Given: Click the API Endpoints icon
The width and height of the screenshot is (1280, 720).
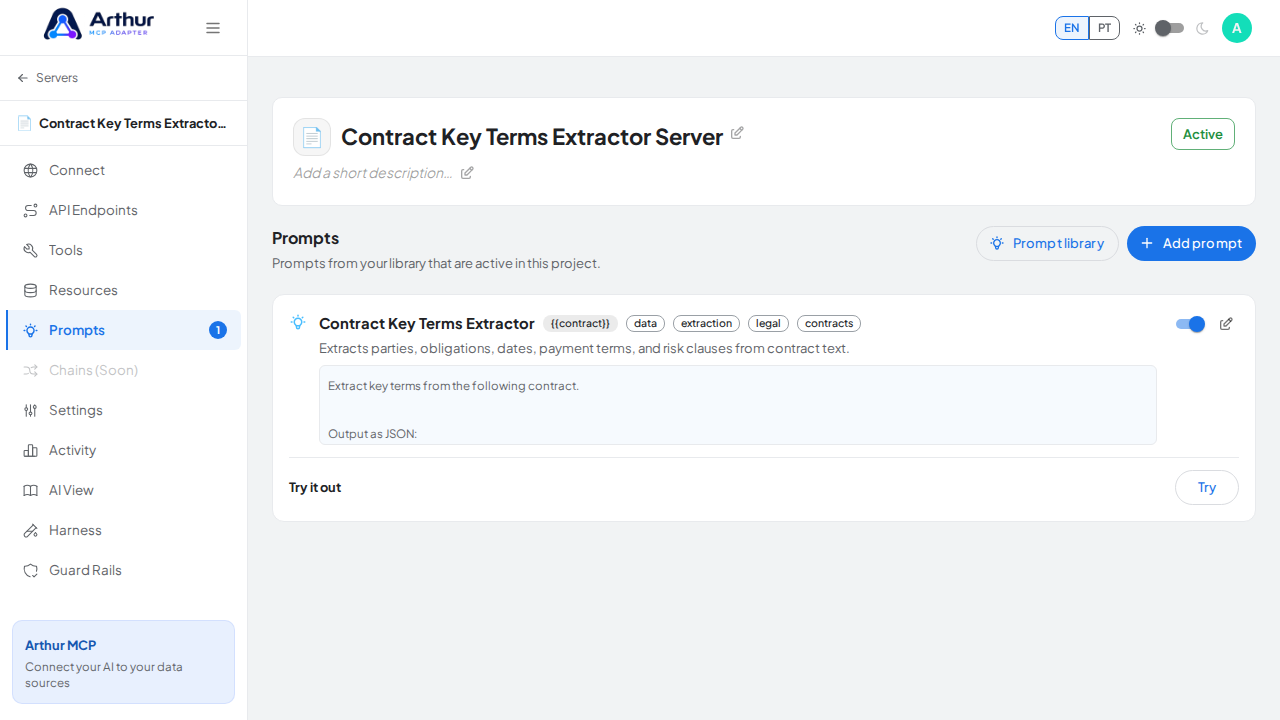Looking at the screenshot, I should 30,210.
